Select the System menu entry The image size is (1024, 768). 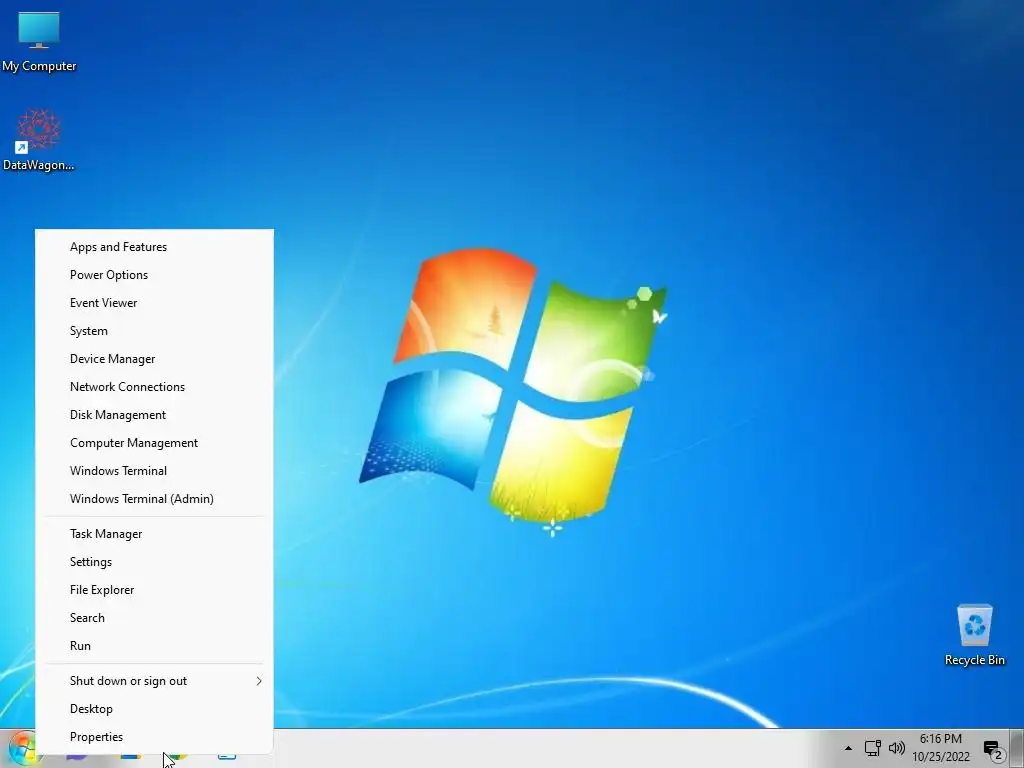[x=154, y=331]
